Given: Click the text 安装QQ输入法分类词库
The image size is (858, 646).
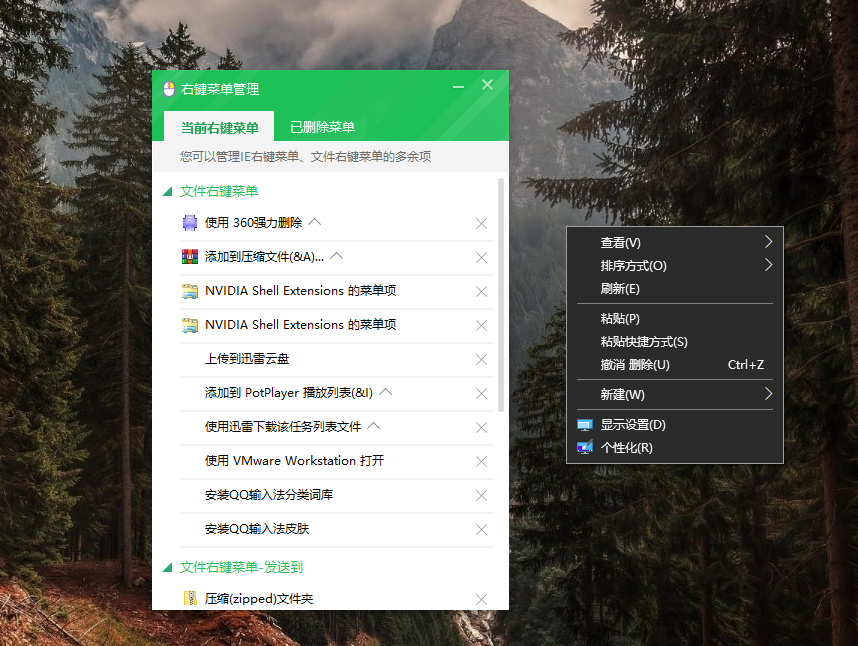Looking at the screenshot, I should click(269, 494).
